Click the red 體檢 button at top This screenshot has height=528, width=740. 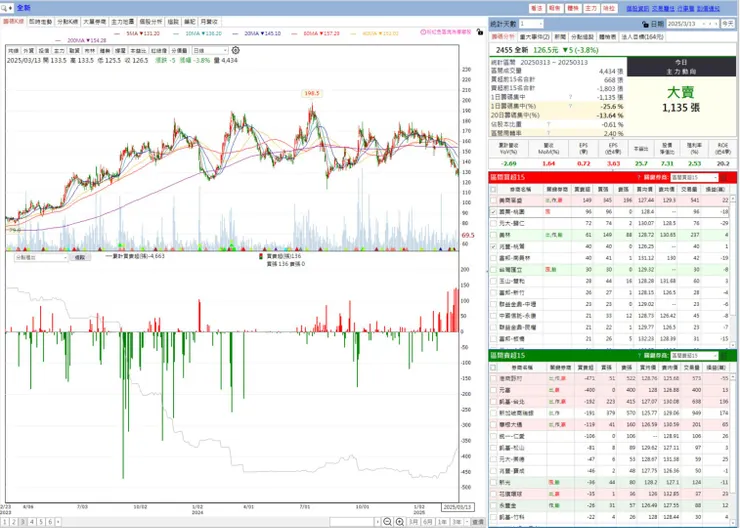(x=573, y=8)
